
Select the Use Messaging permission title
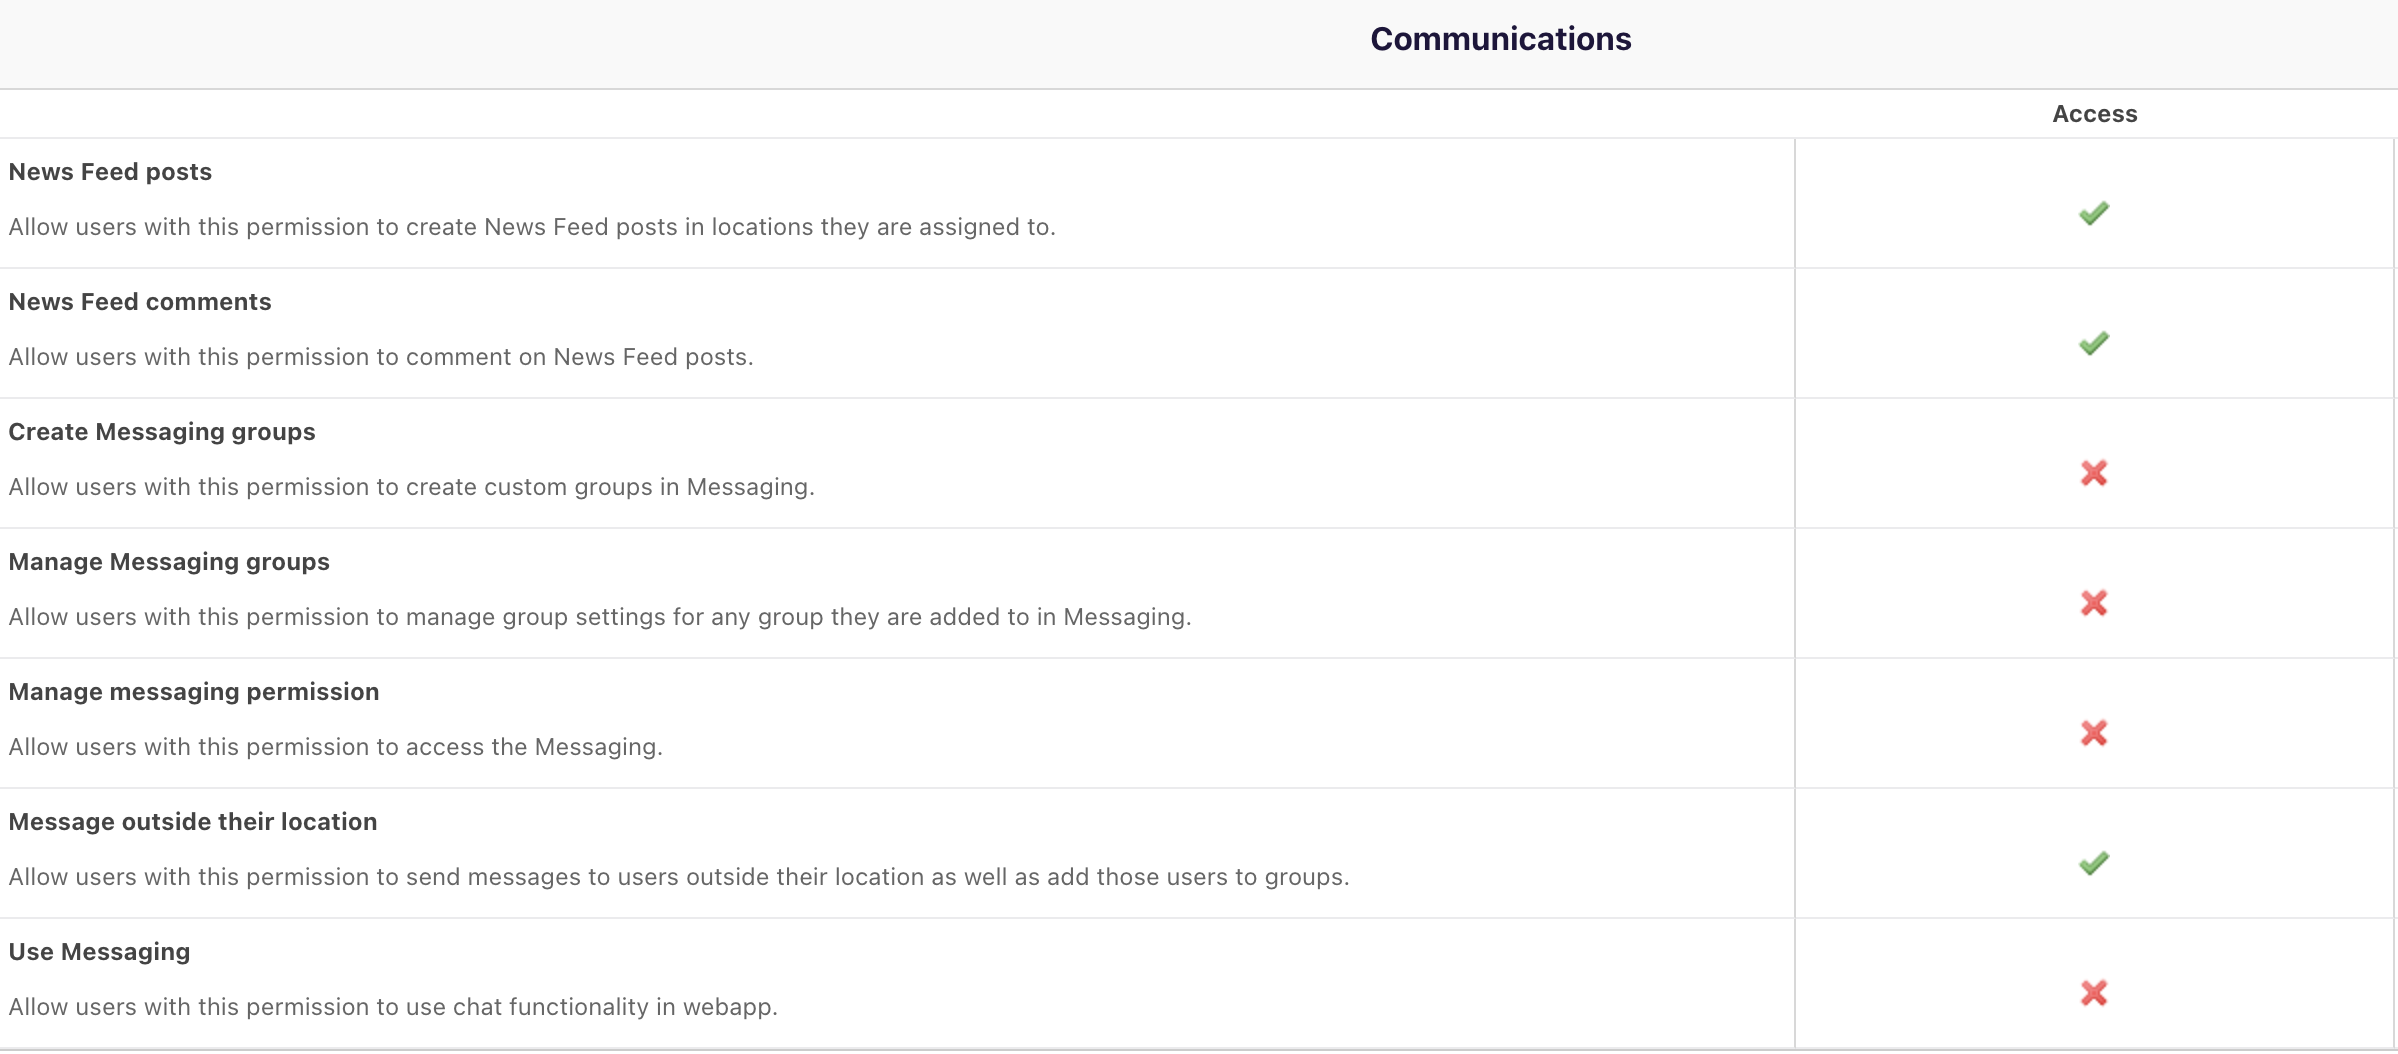(x=99, y=952)
